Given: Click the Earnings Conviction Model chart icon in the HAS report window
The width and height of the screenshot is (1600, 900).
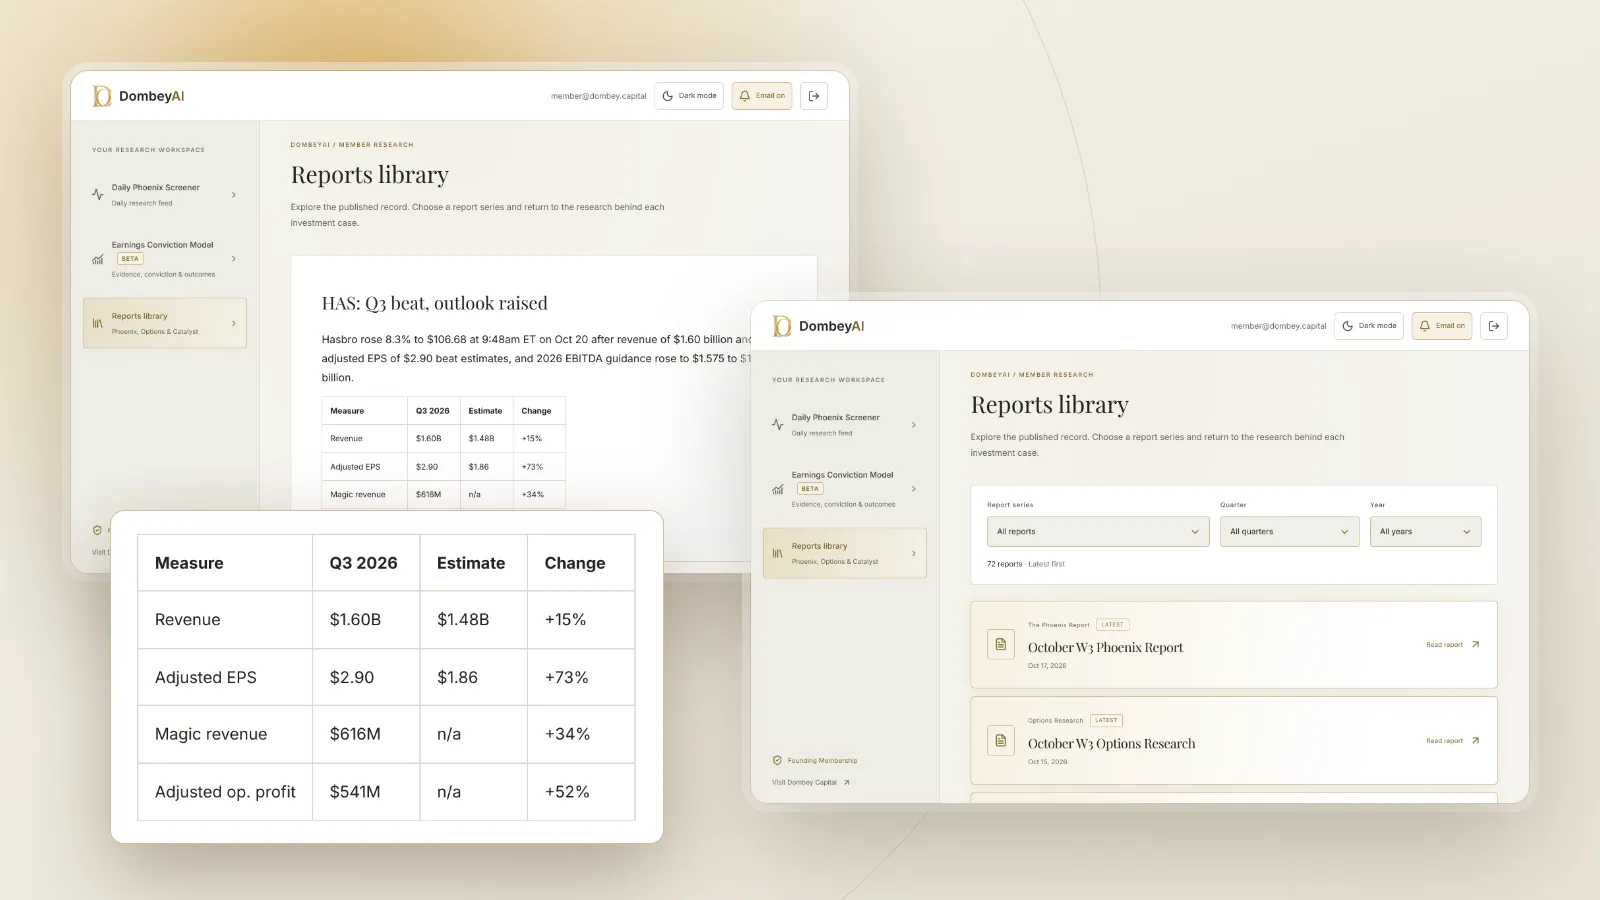Looking at the screenshot, I should (98, 259).
